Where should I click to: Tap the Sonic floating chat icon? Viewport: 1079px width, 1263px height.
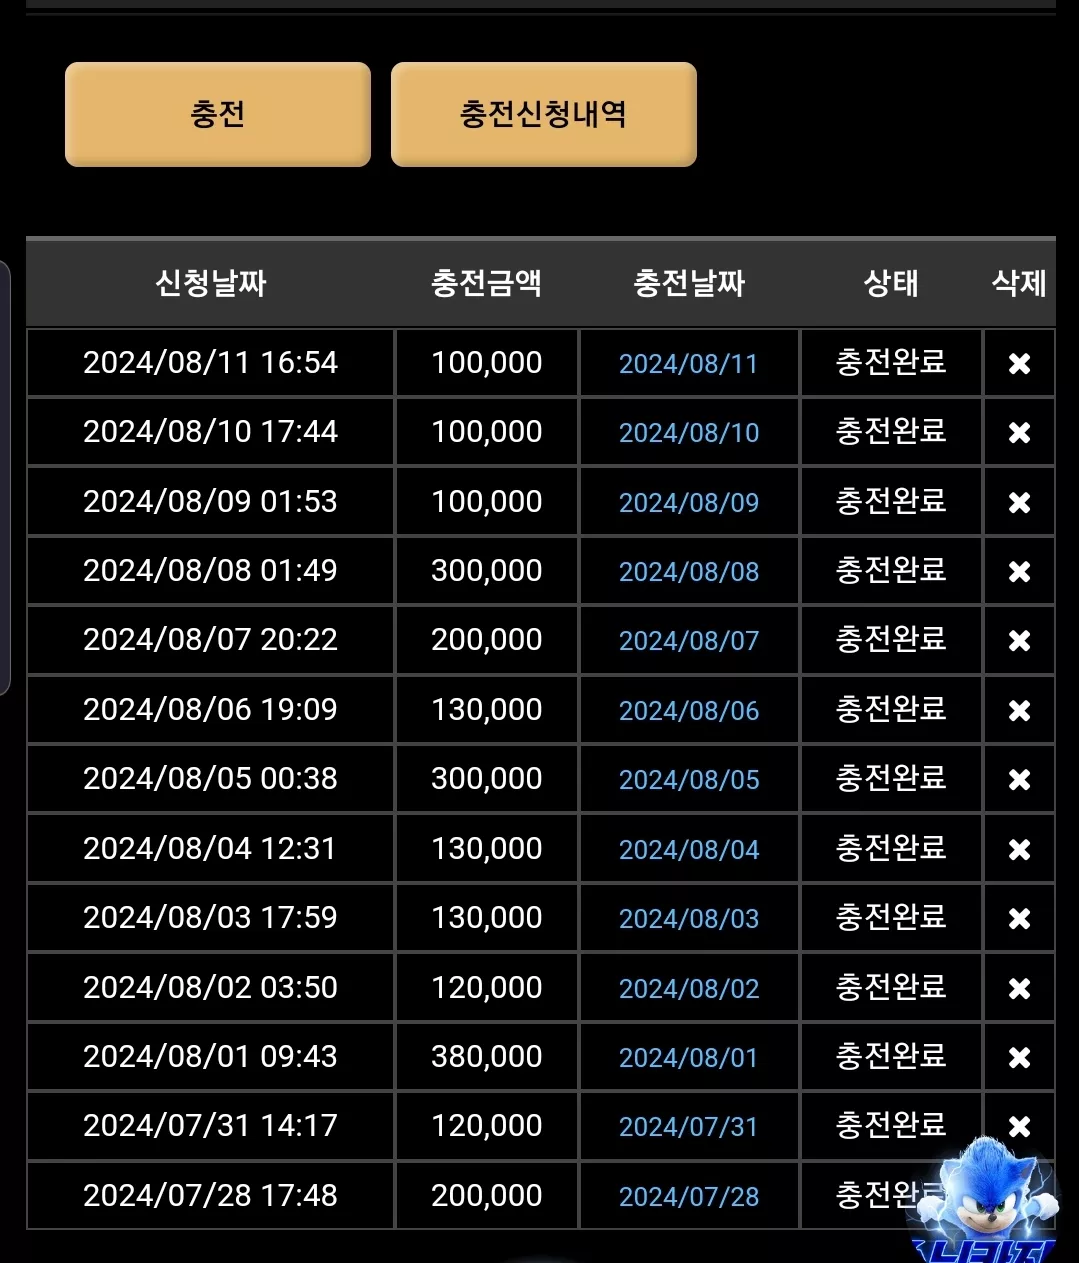[x=985, y=1200]
